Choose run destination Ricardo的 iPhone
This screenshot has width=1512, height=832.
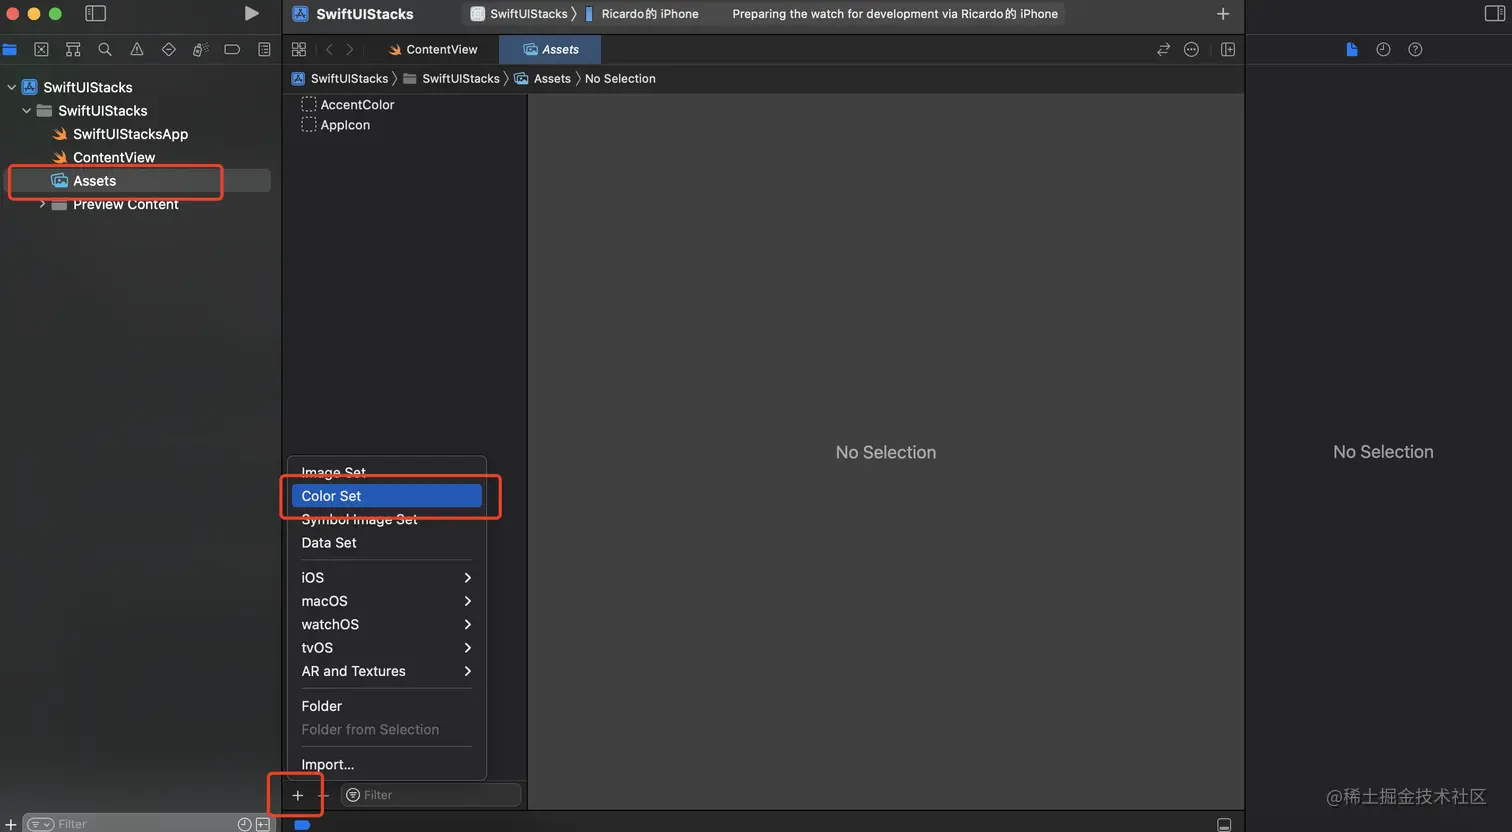(641, 14)
